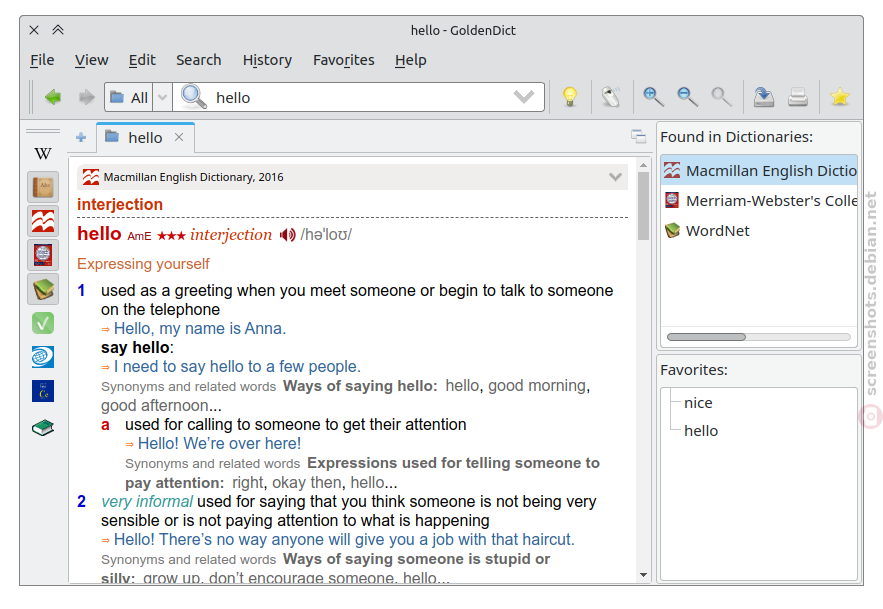883x609 pixels.
Task: Open the Help menu
Action: click(411, 60)
